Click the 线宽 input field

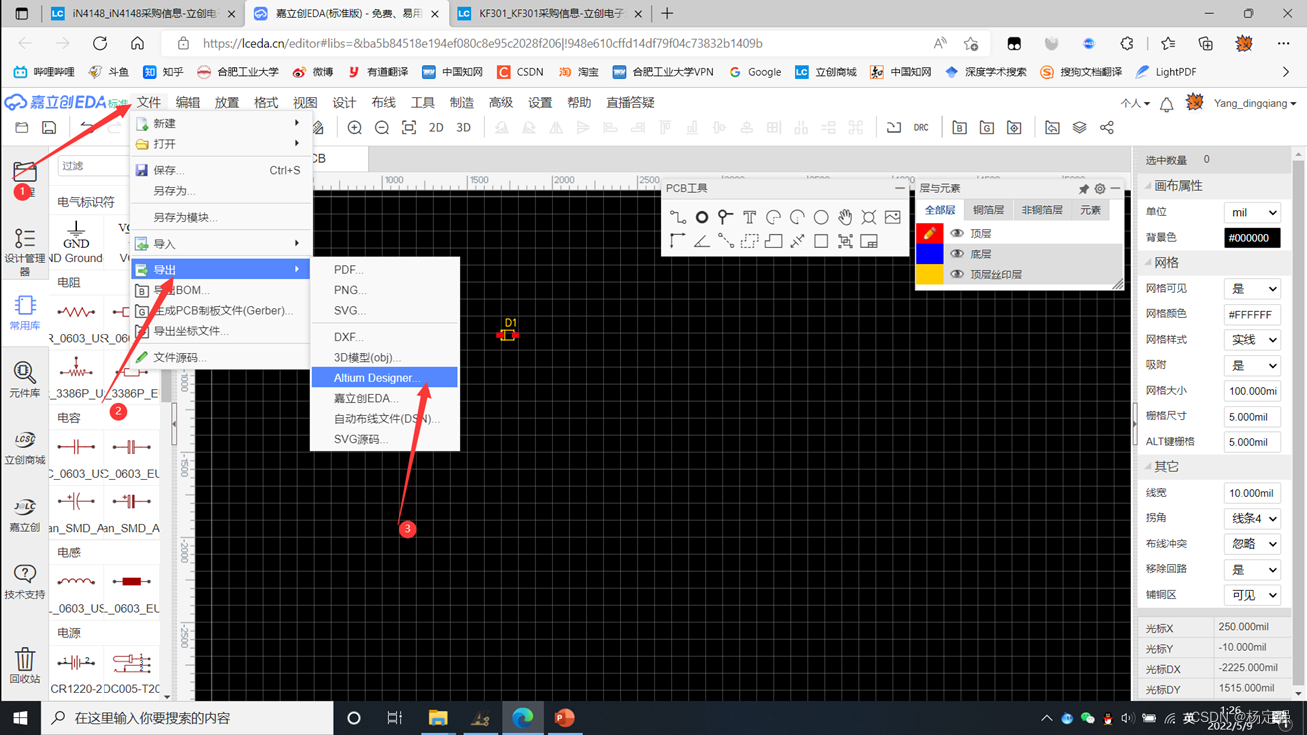1252,493
